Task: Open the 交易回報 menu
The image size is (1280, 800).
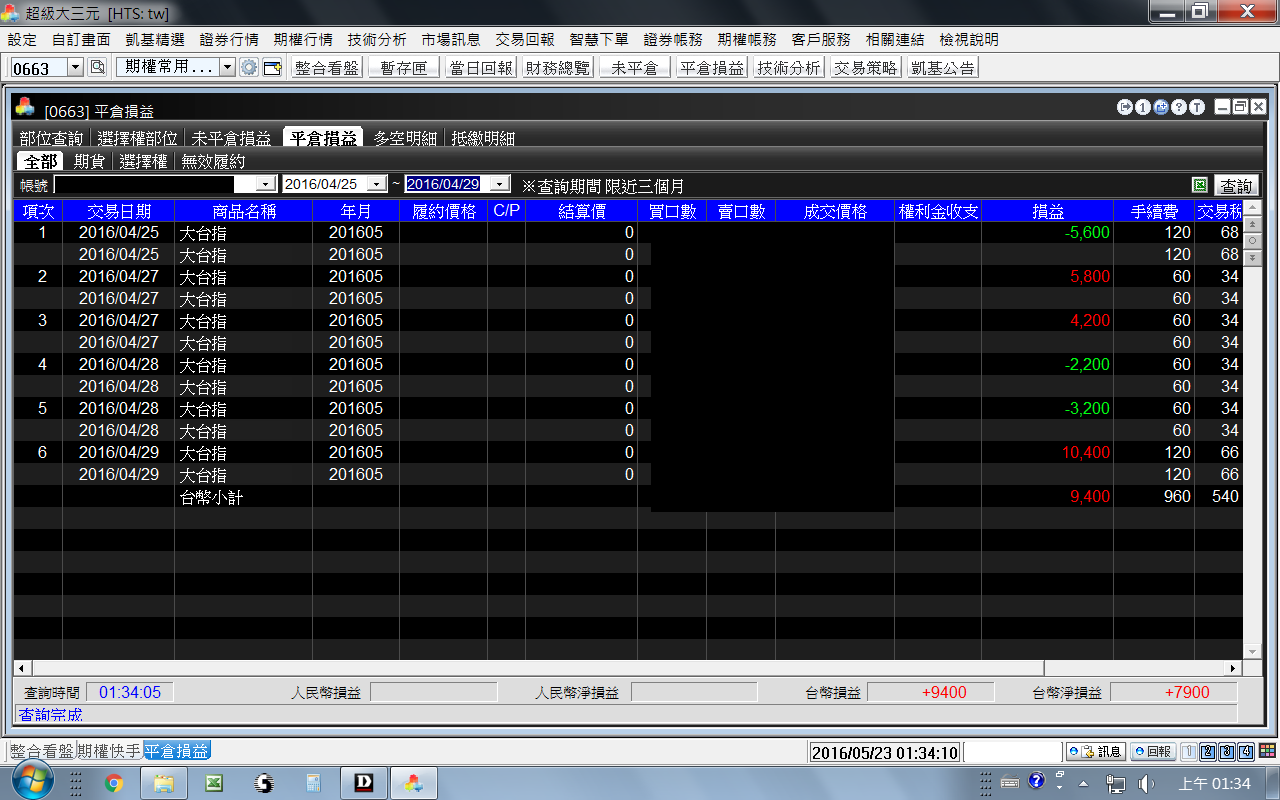Action: (525, 39)
